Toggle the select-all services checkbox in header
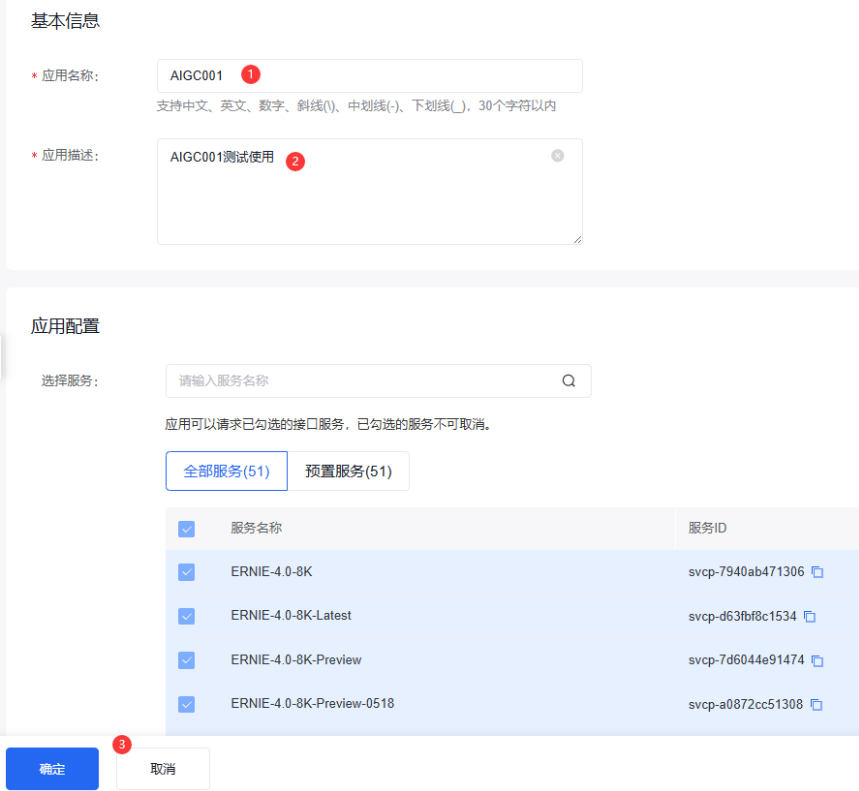This screenshot has width=859, height=791. pos(186,529)
